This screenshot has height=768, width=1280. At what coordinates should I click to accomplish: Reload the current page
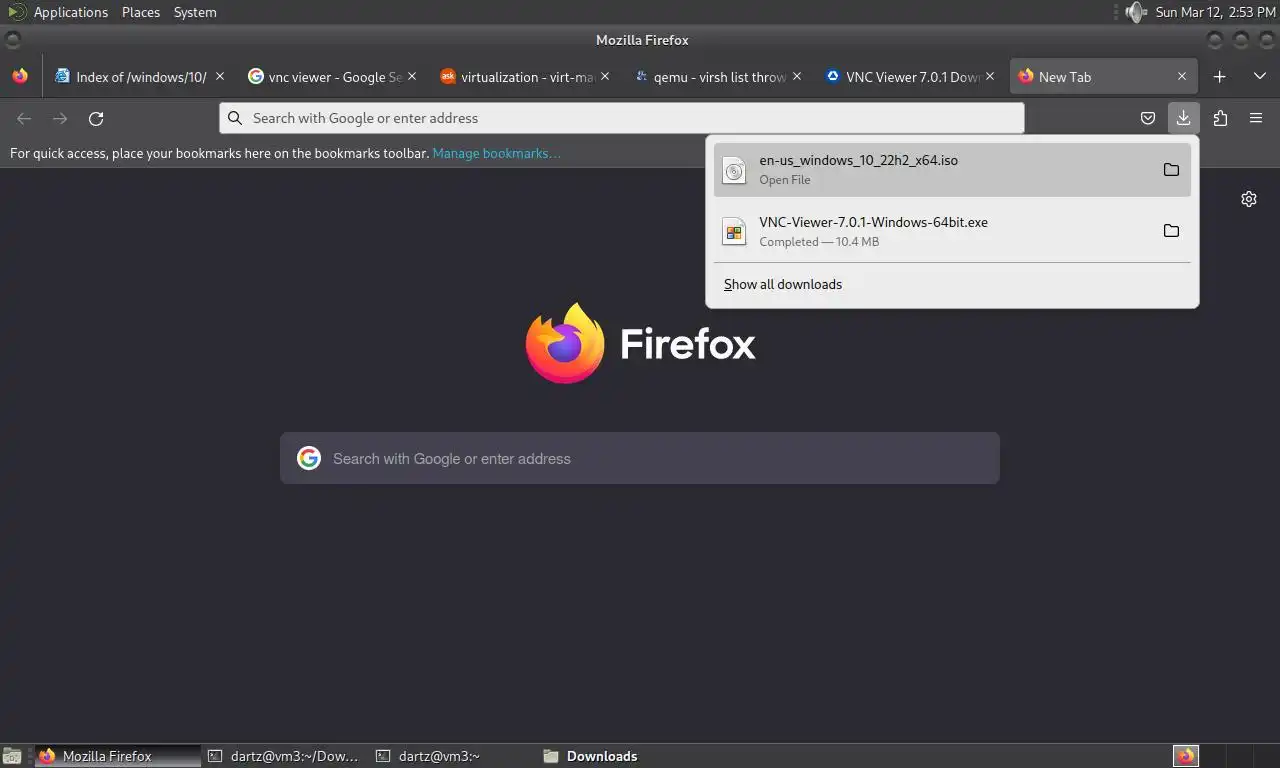click(x=96, y=118)
